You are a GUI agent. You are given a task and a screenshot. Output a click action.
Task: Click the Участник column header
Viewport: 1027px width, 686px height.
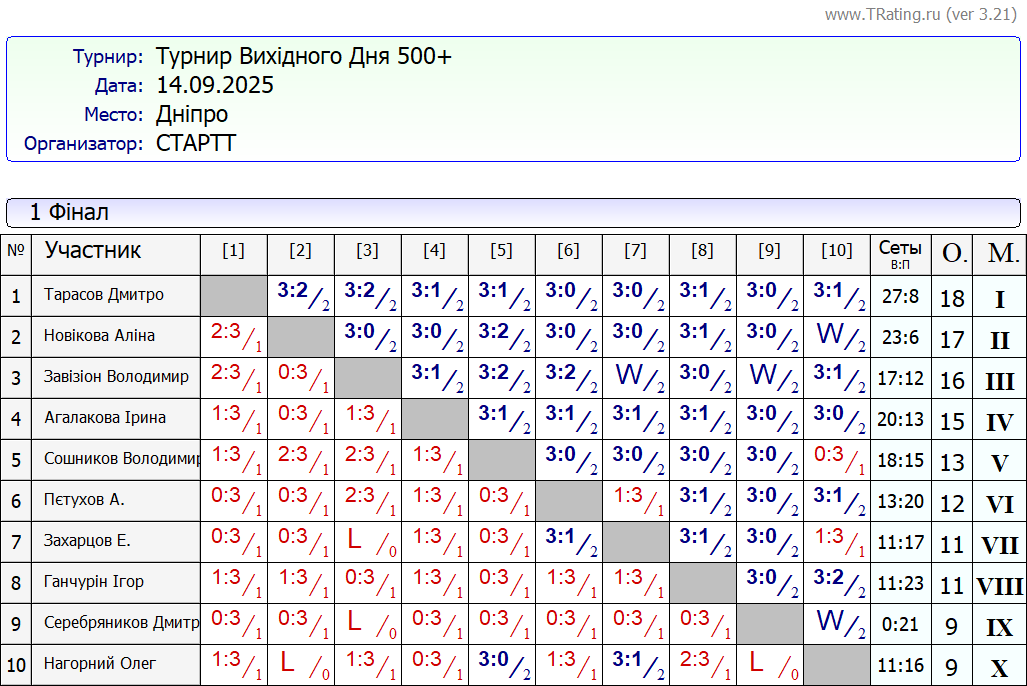[93, 250]
